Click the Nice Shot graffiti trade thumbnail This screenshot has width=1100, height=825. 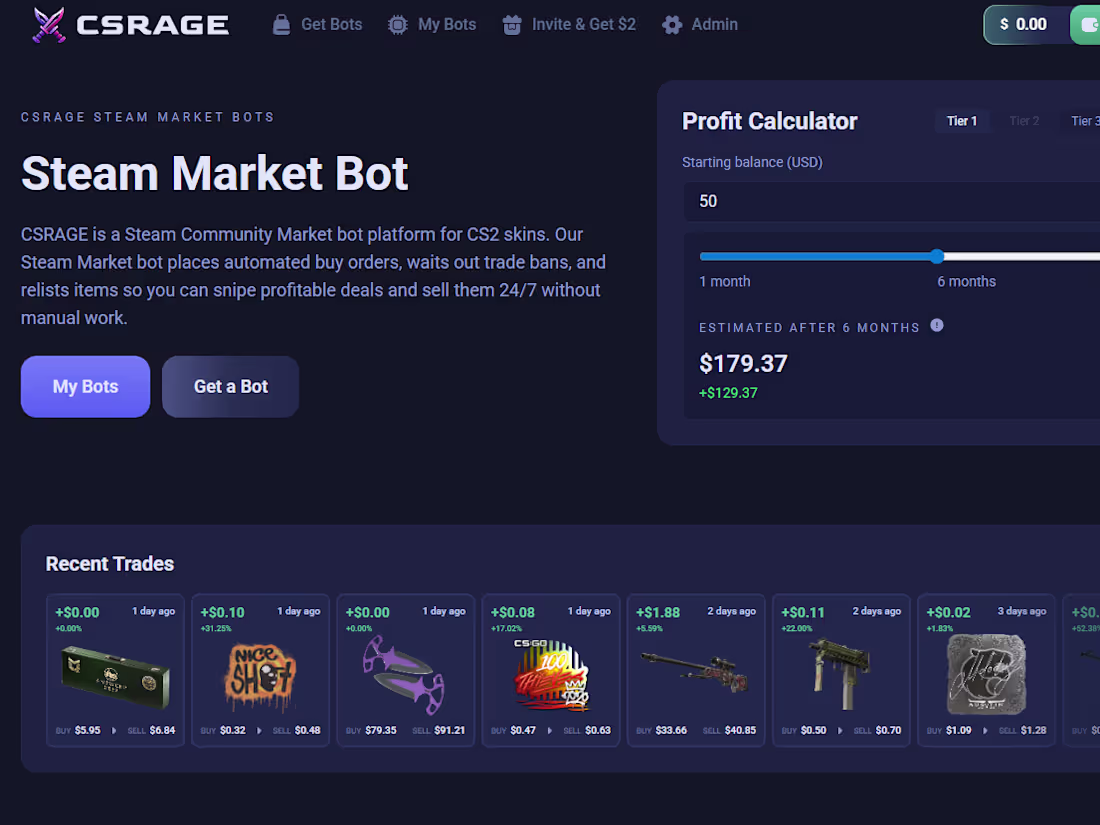tap(260, 671)
